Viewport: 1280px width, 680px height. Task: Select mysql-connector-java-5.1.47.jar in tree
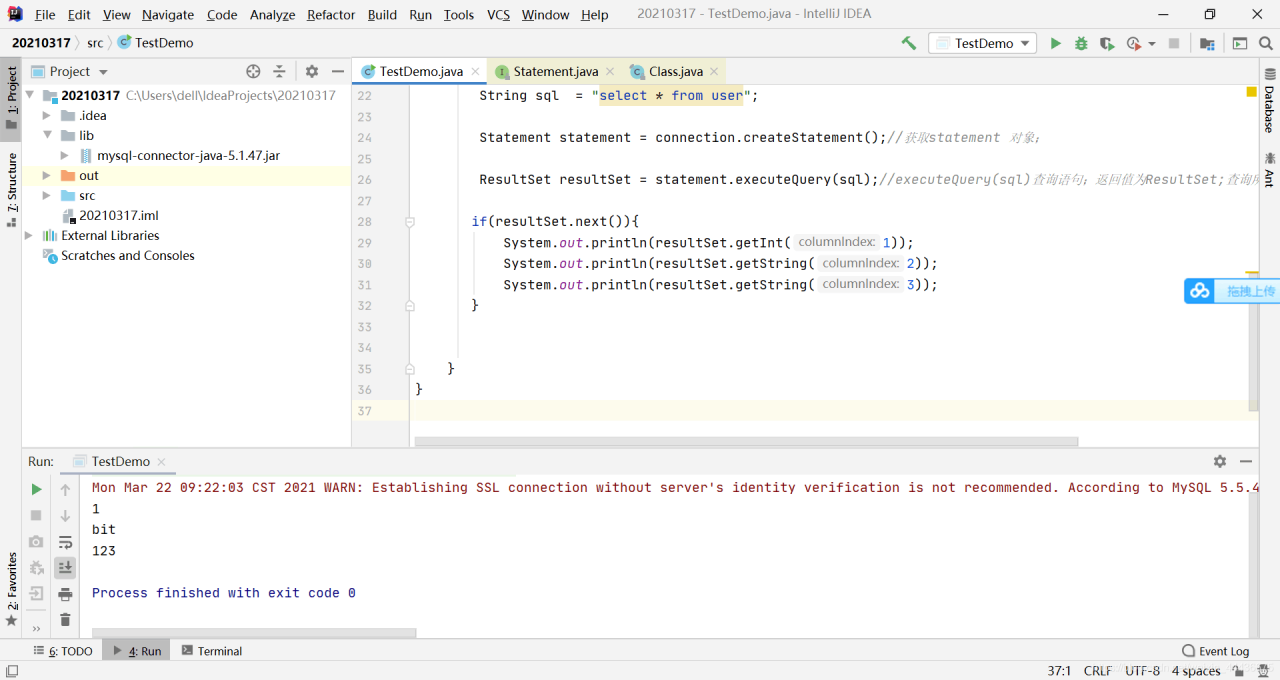[x=188, y=155]
